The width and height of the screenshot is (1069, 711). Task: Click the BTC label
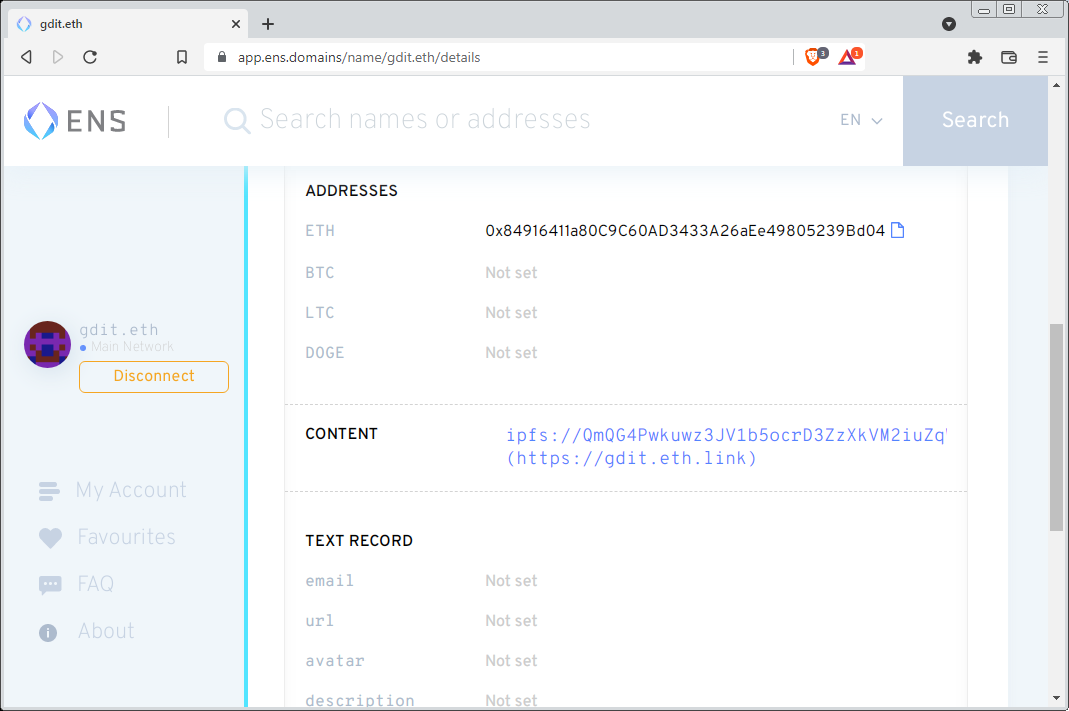(x=320, y=273)
